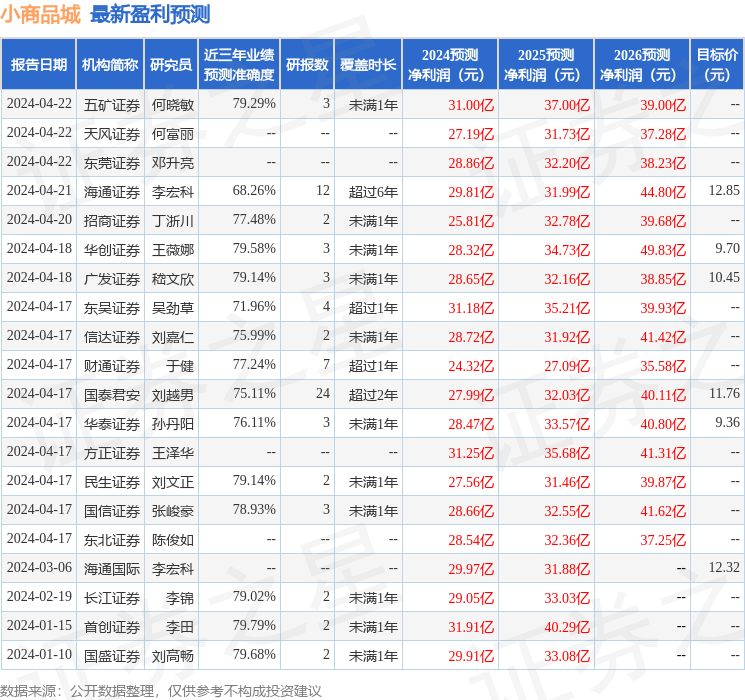Click researcher name 嵇文欣
This screenshot has width=745, height=700.
pyautogui.click(x=173, y=279)
